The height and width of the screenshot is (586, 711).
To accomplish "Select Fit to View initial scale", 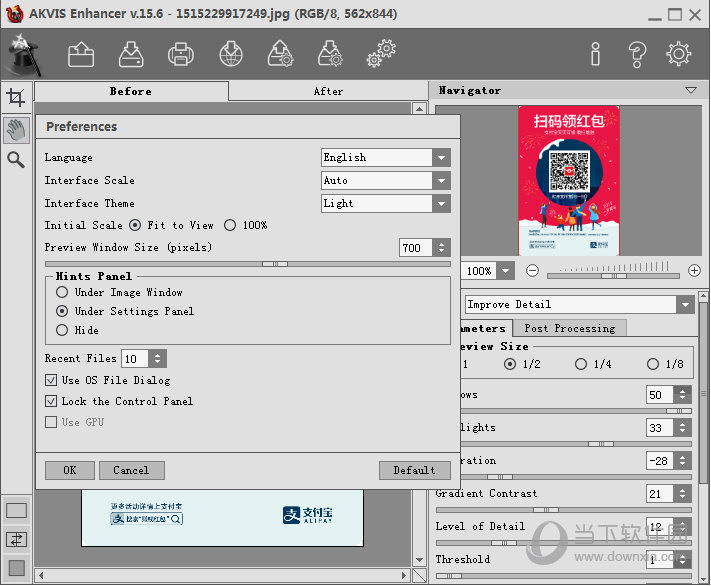I will point(135,225).
